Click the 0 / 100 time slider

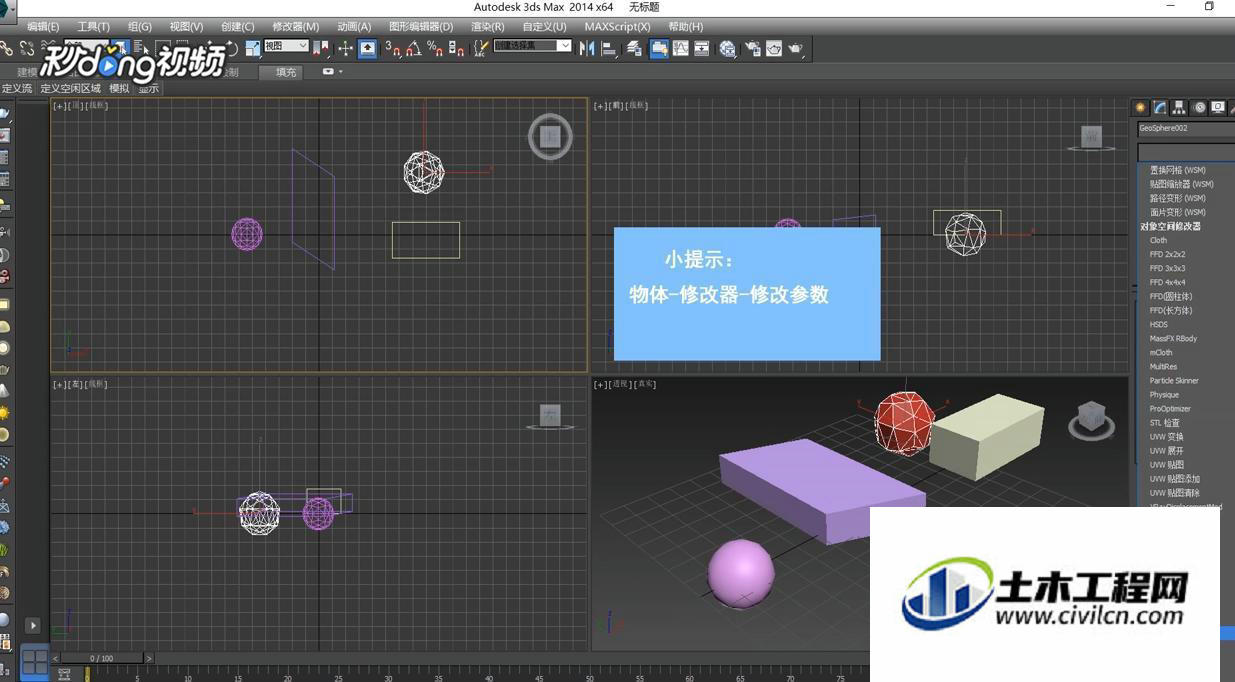(102, 658)
